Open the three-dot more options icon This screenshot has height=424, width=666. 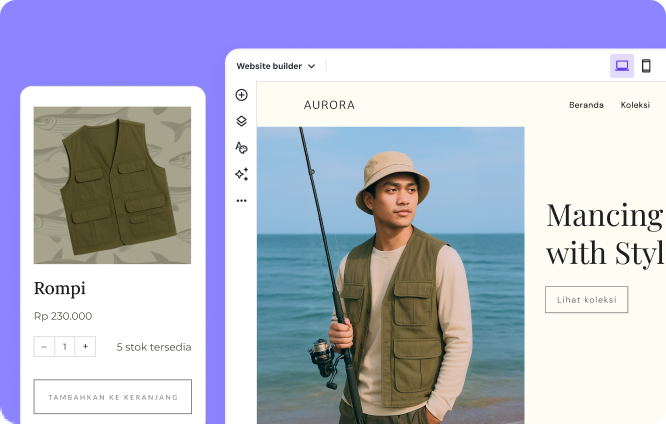pyautogui.click(x=241, y=200)
